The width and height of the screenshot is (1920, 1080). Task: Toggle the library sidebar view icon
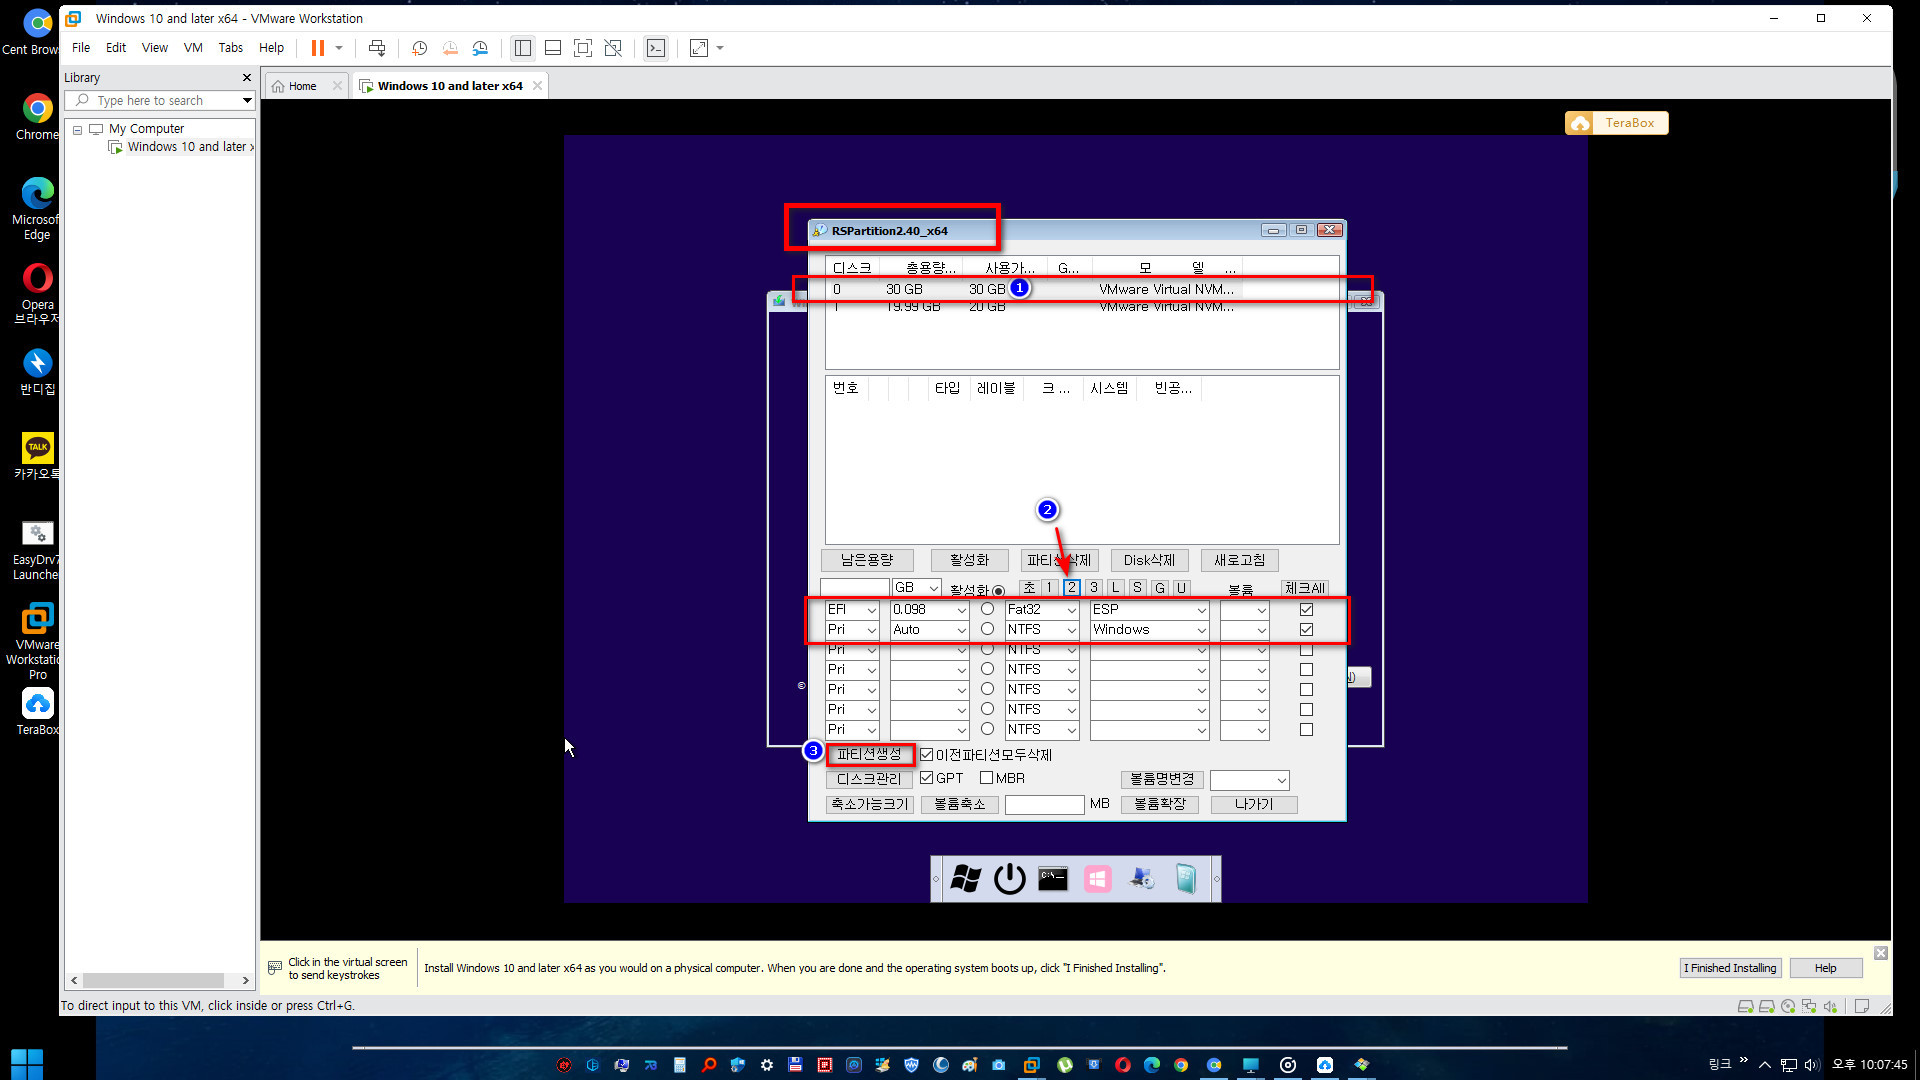pos(522,48)
